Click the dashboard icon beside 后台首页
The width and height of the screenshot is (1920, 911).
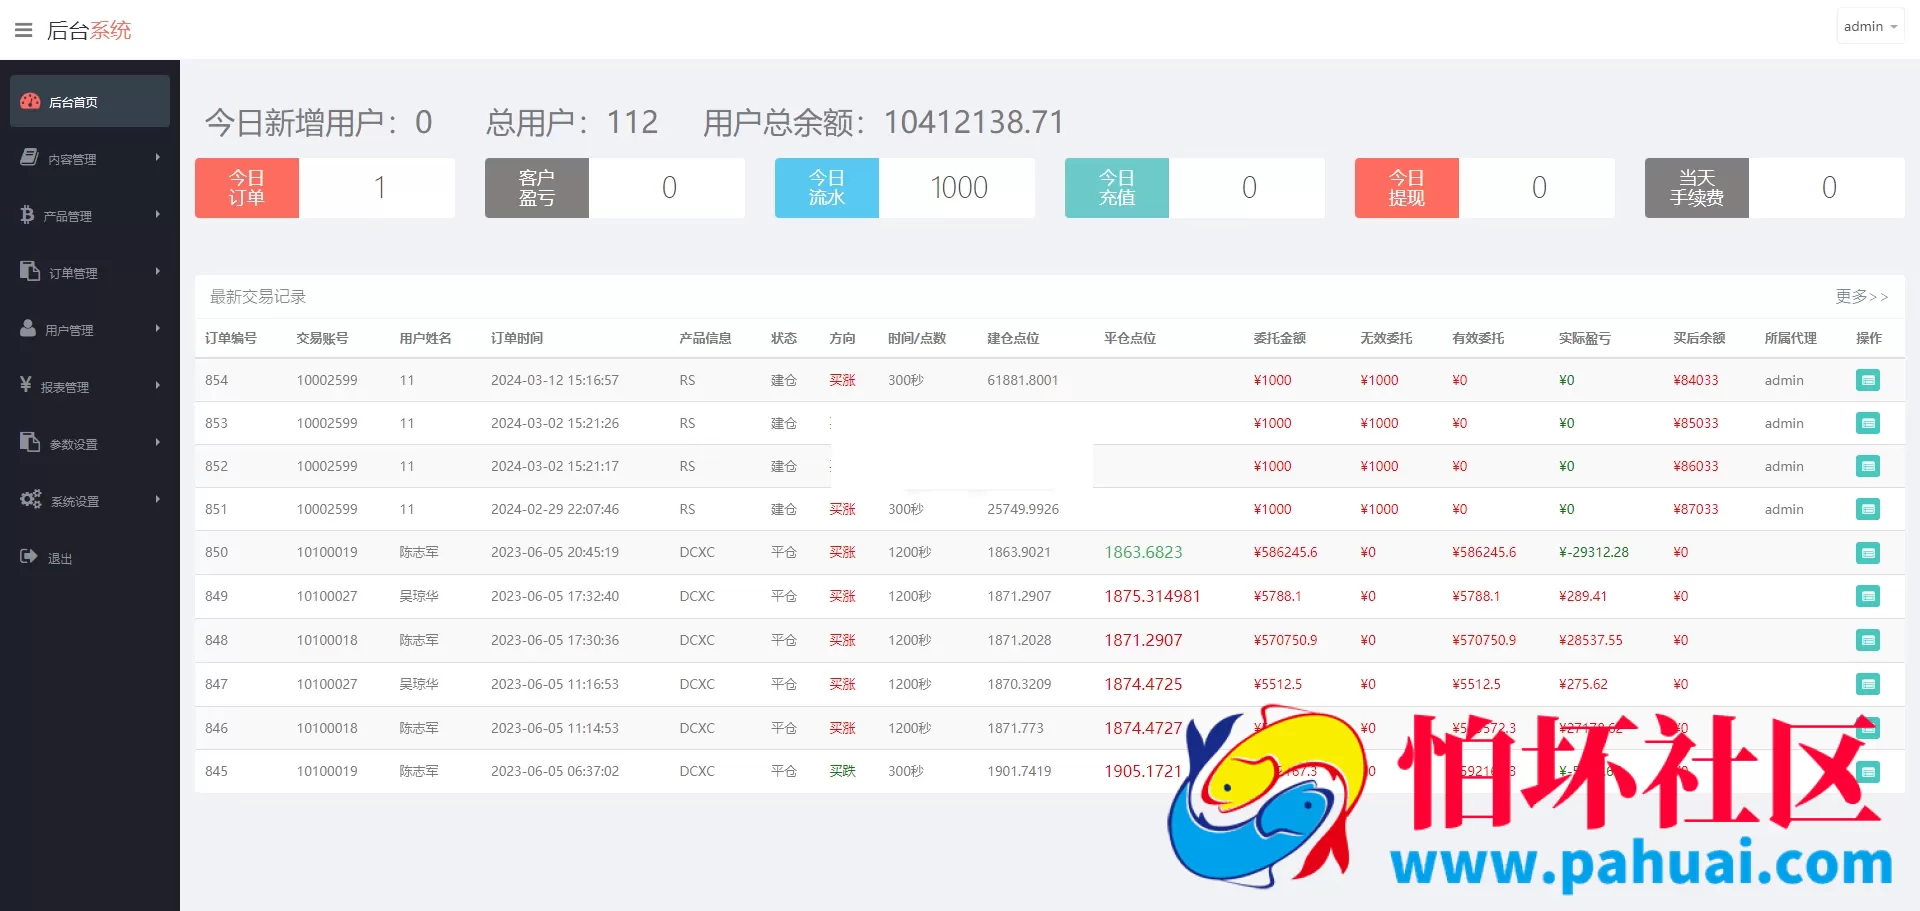30,100
